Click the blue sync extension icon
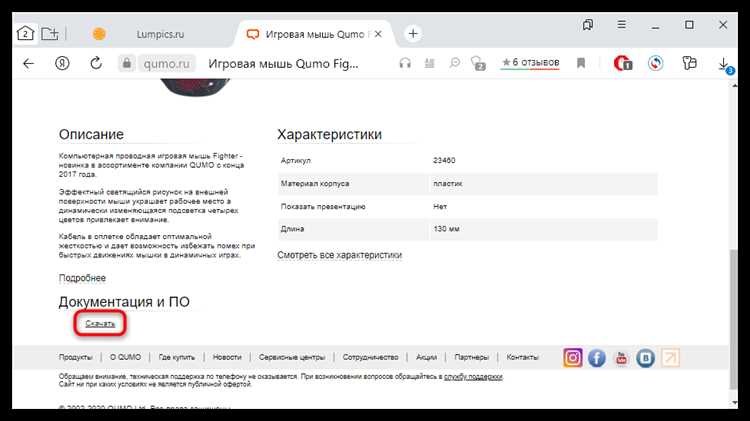Image resolution: width=750 pixels, height=421 pixels. pos(656,63)
